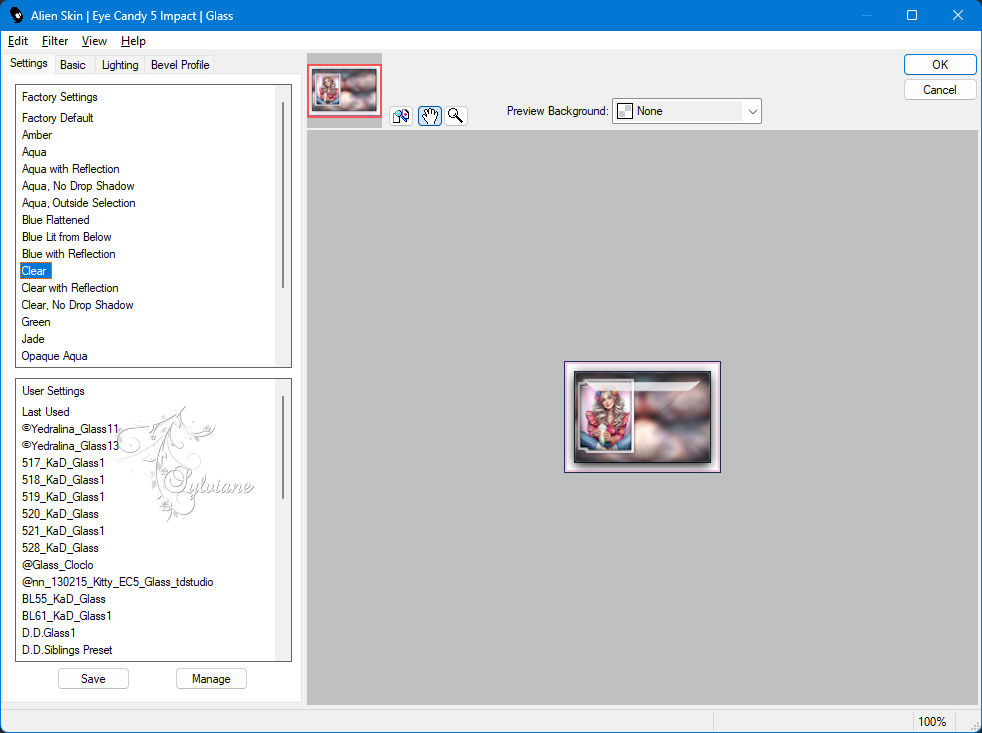
Task: Select the Blue Lit from Below preset
Action: [x=66, y=237]
